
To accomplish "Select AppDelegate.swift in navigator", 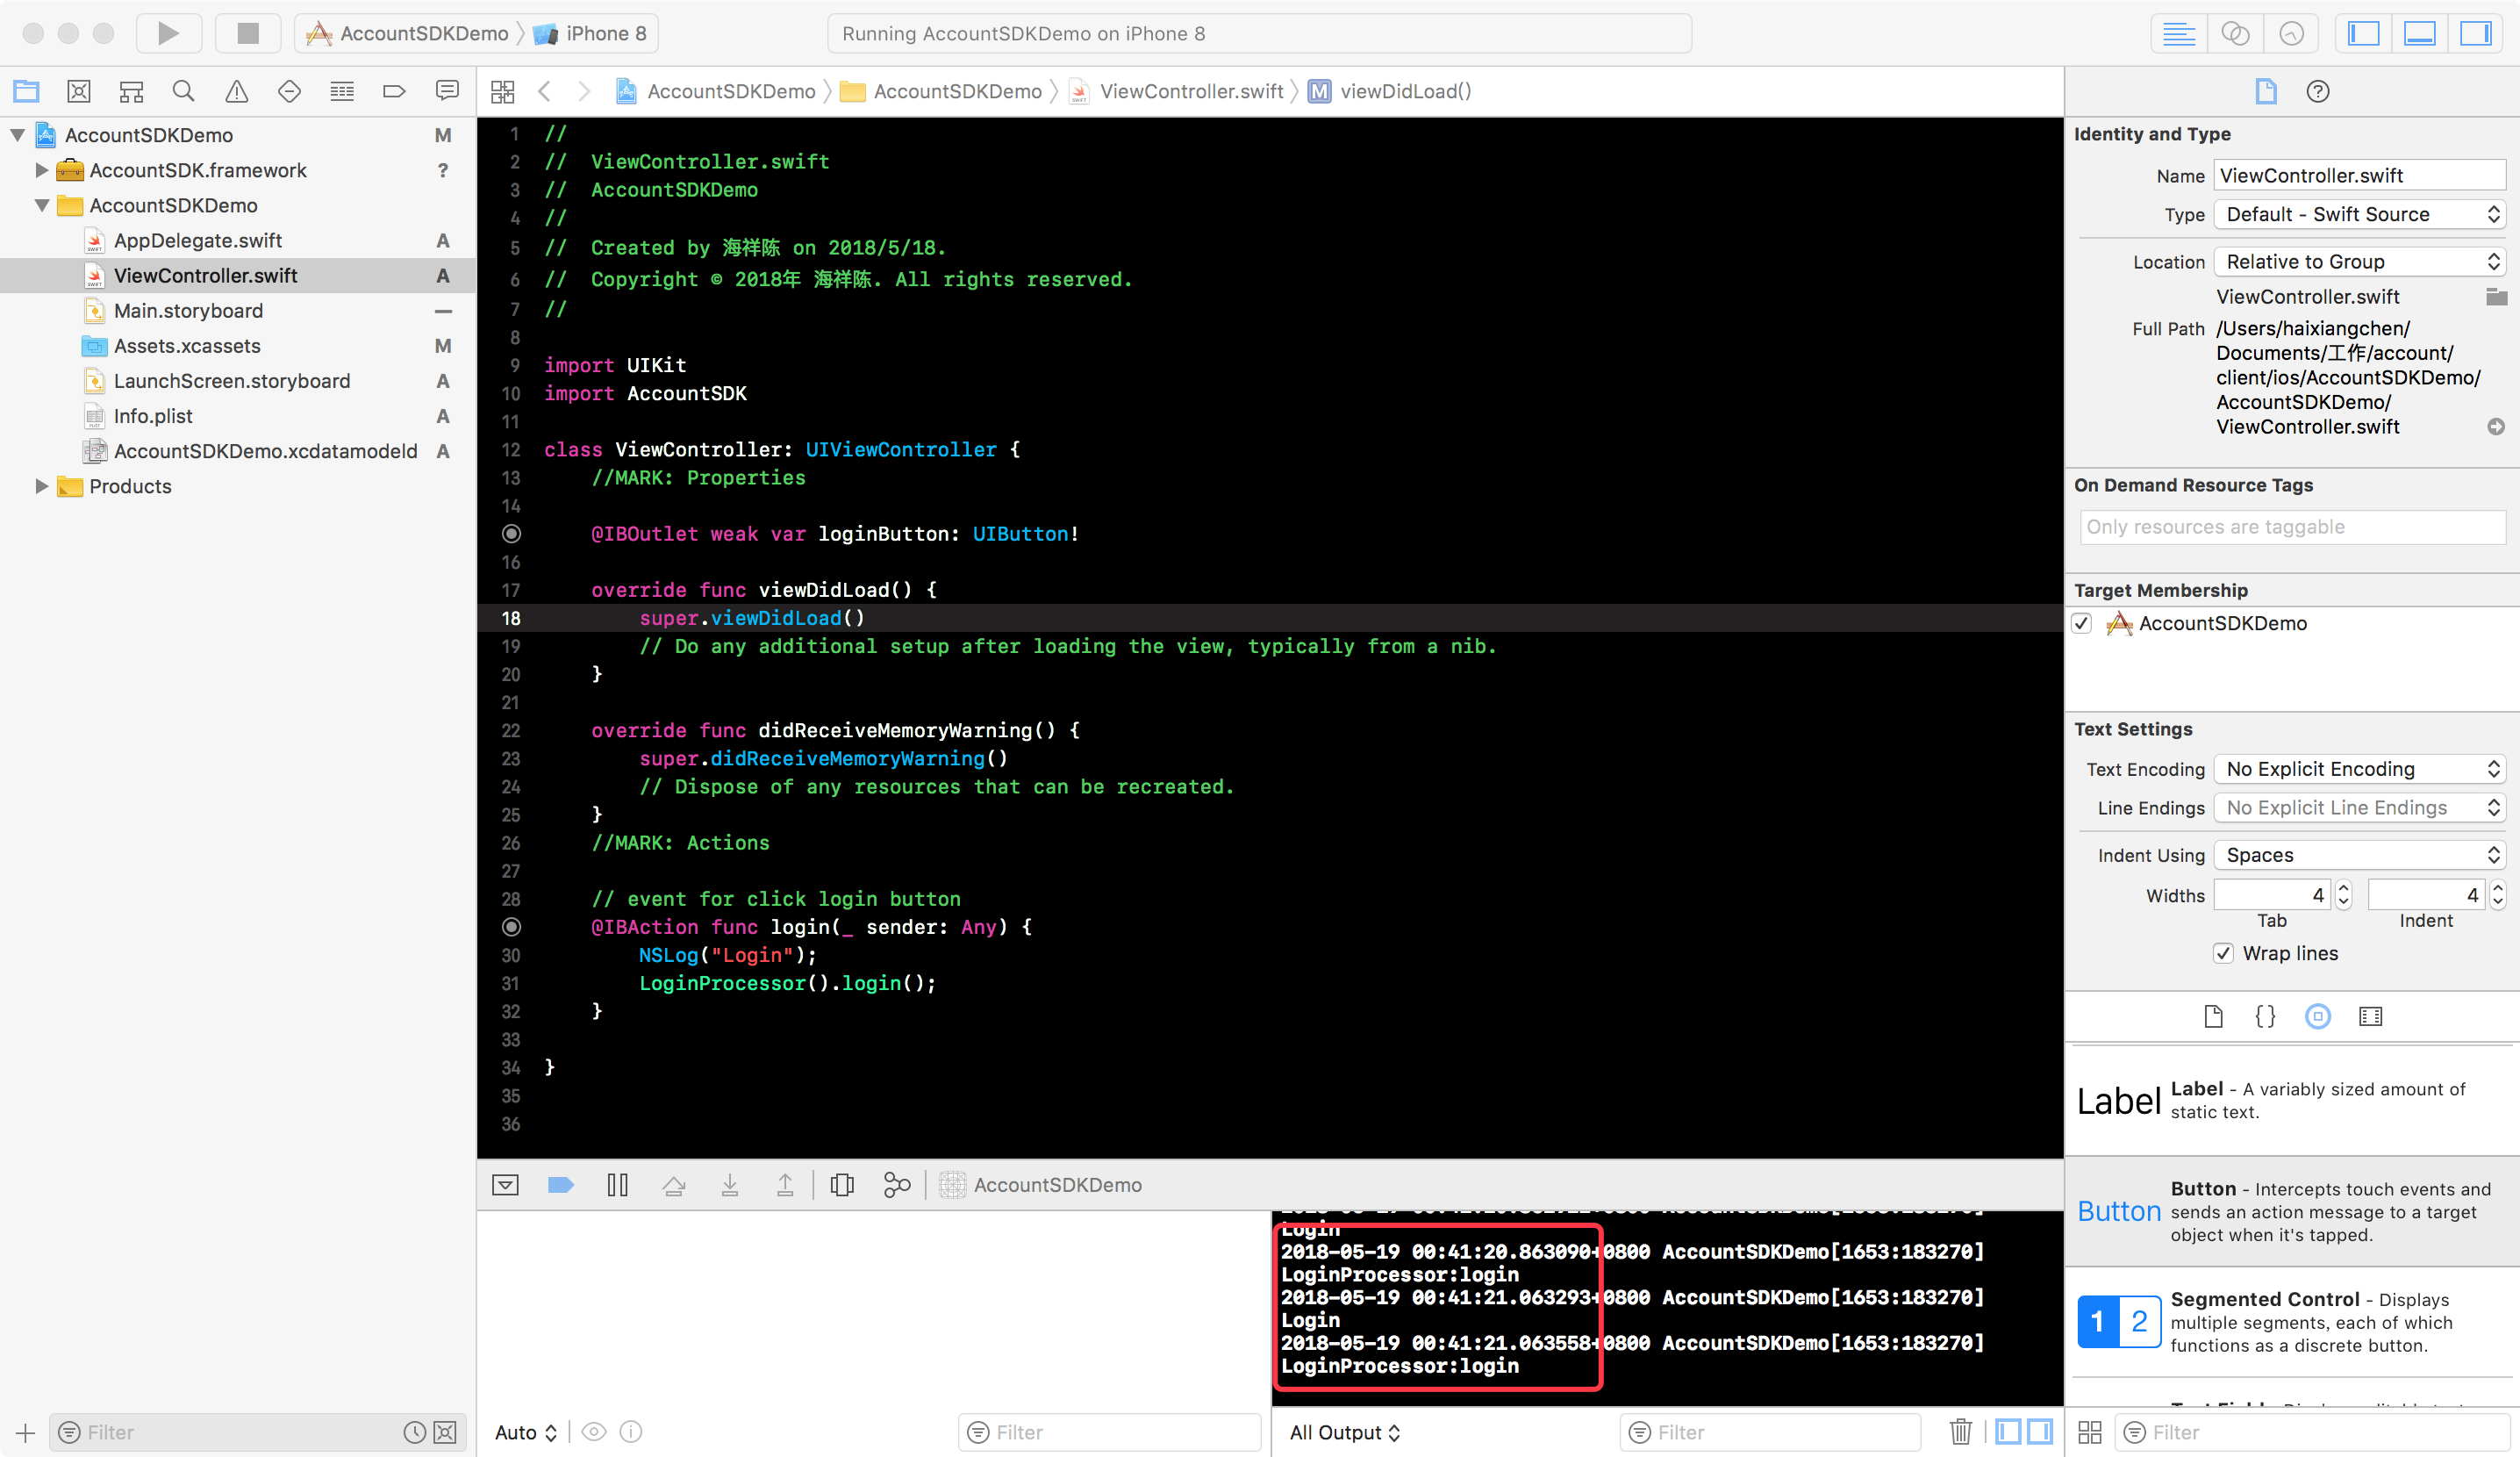I will click(x=197, y=240).
